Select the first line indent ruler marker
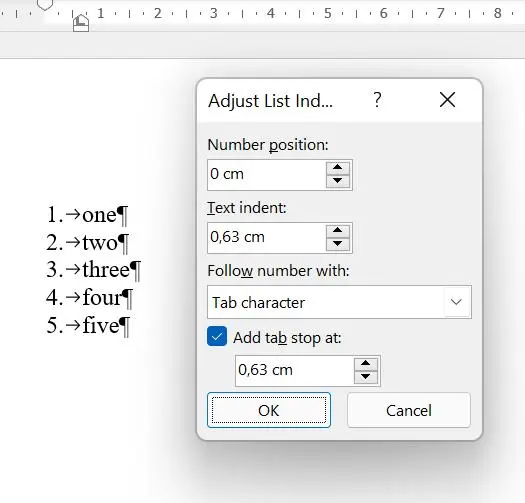This screenshot has height=503, width=525. tap(45, 4)
